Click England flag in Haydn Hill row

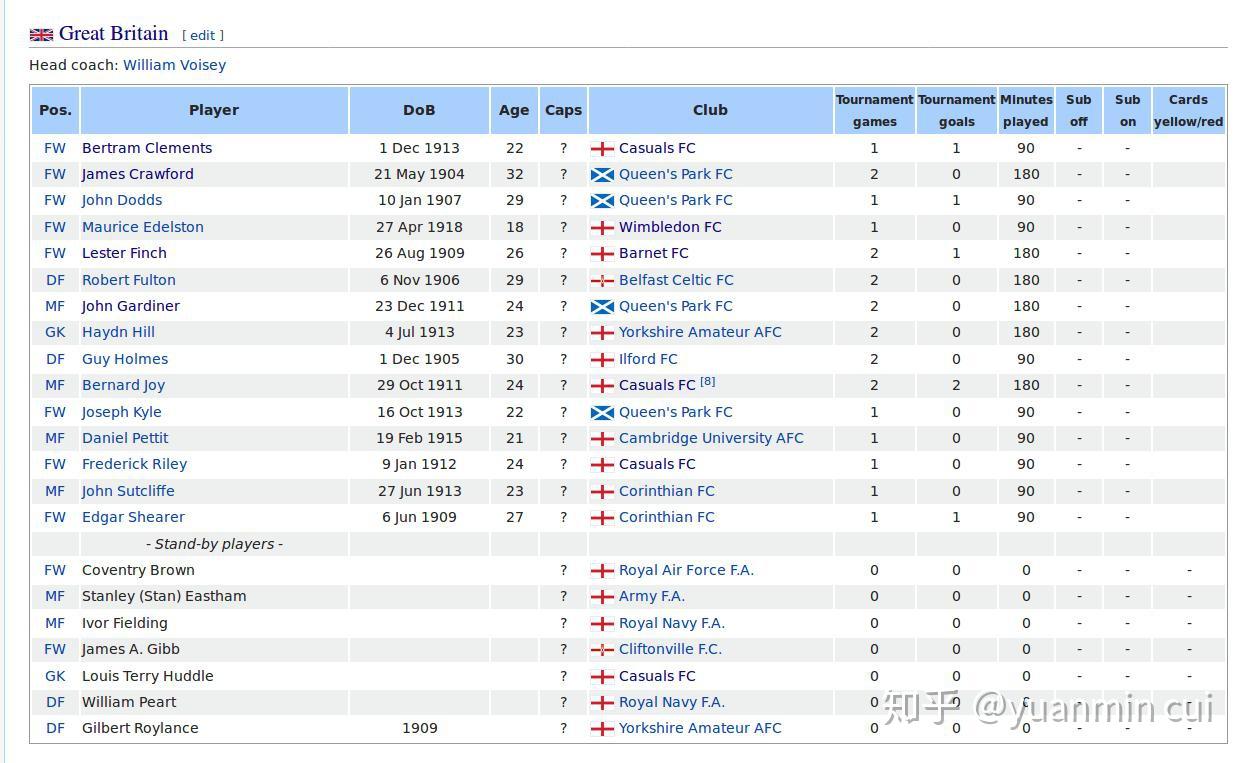click(602, 332)
